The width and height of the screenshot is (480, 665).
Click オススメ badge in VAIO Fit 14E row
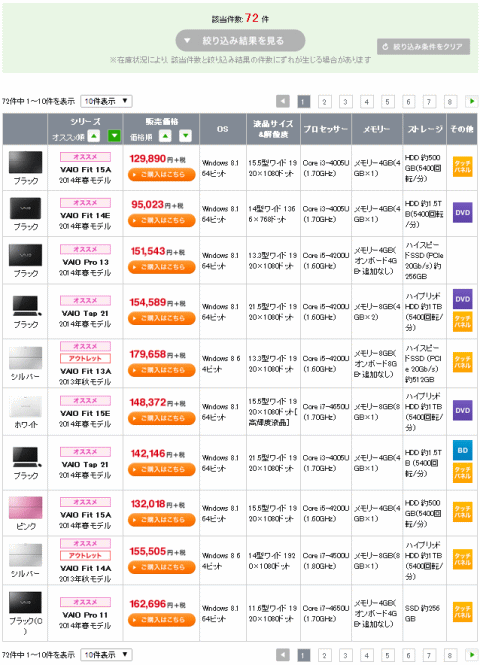85,203
